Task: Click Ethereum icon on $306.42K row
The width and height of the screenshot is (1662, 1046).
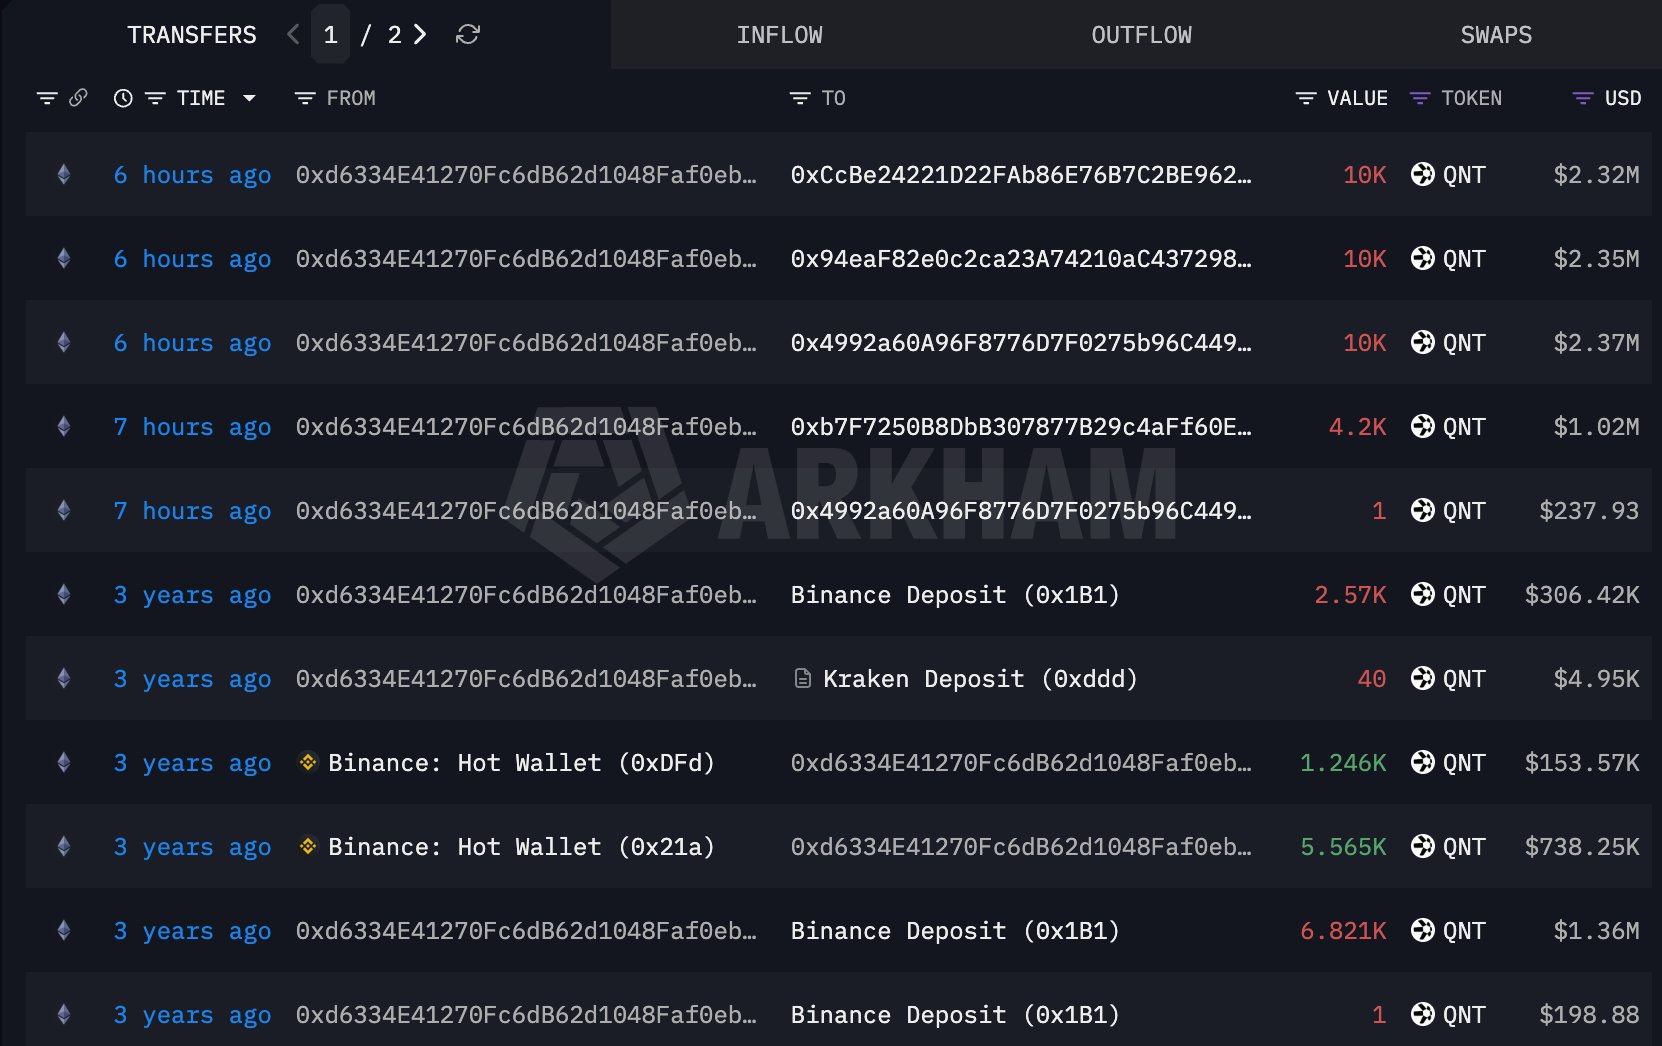Action: [64, 595]
